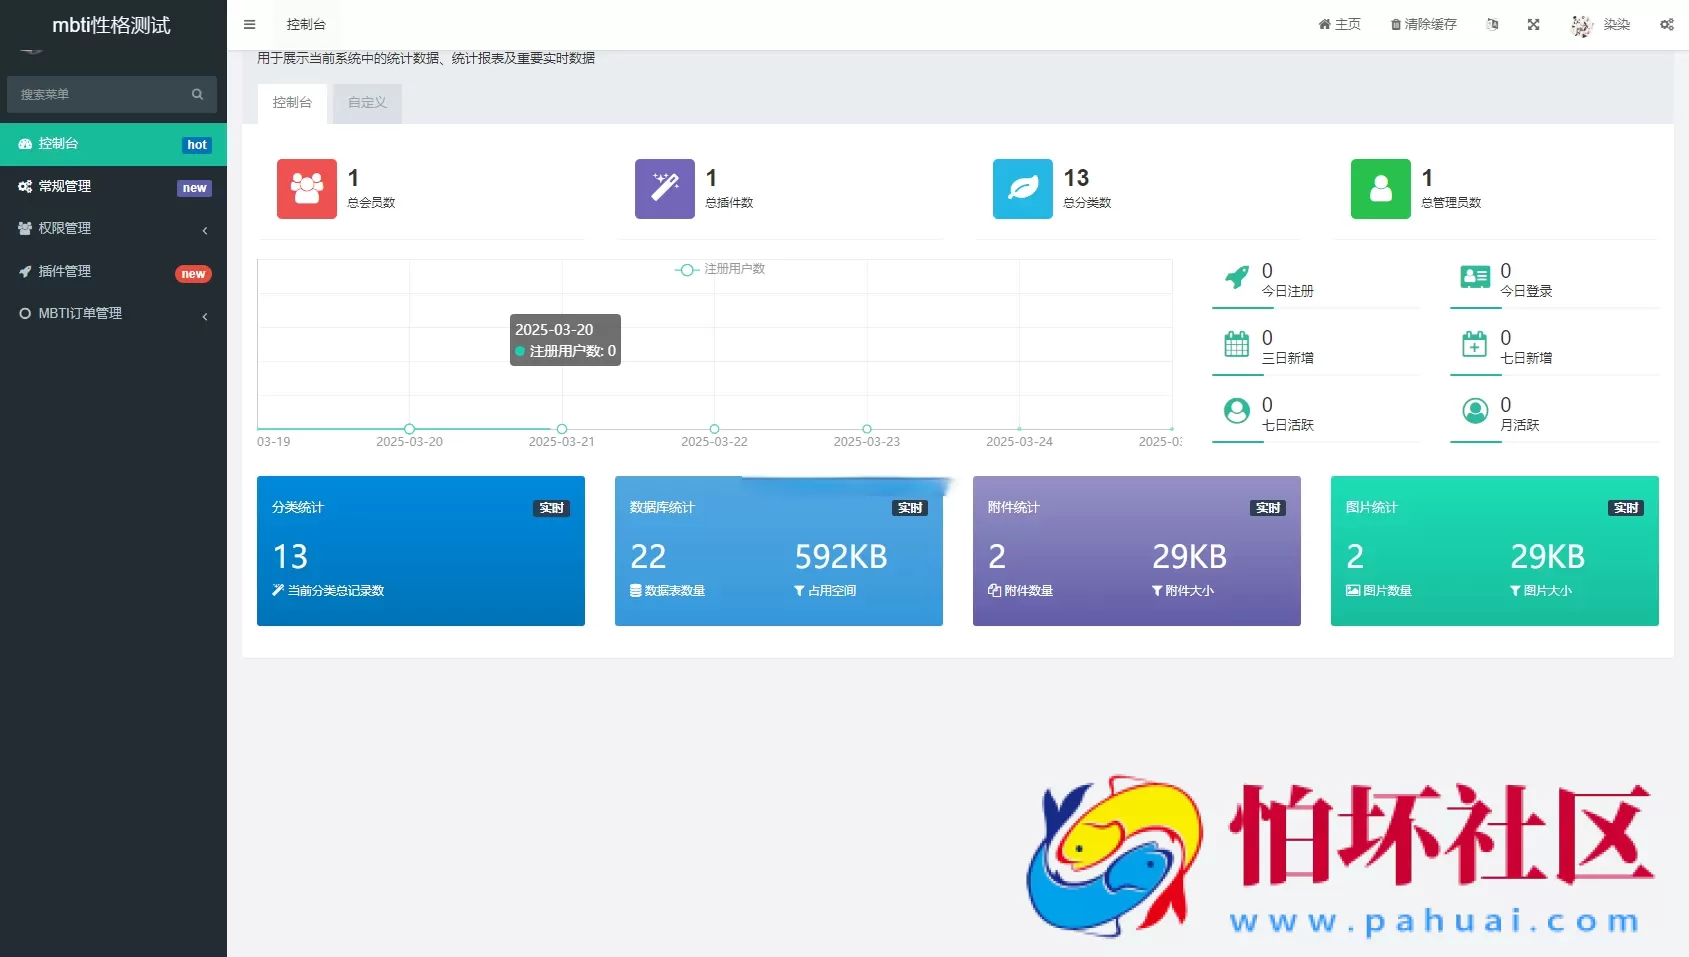Click the rocket icon for today's registrations
The width and height of the screenshot is (1689, 957).
point(1237,277)
